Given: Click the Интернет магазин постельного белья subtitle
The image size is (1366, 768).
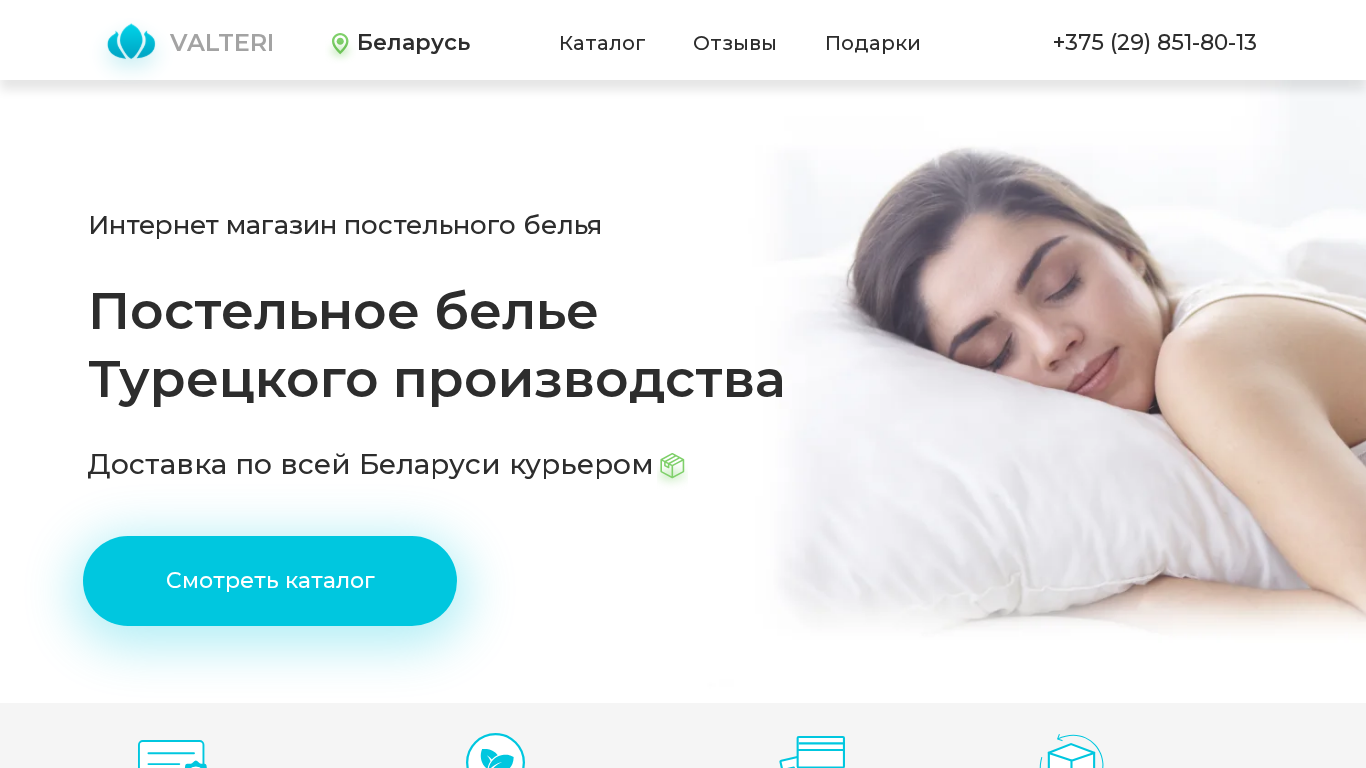Looking at the screenshot, I should click(345, 225).
